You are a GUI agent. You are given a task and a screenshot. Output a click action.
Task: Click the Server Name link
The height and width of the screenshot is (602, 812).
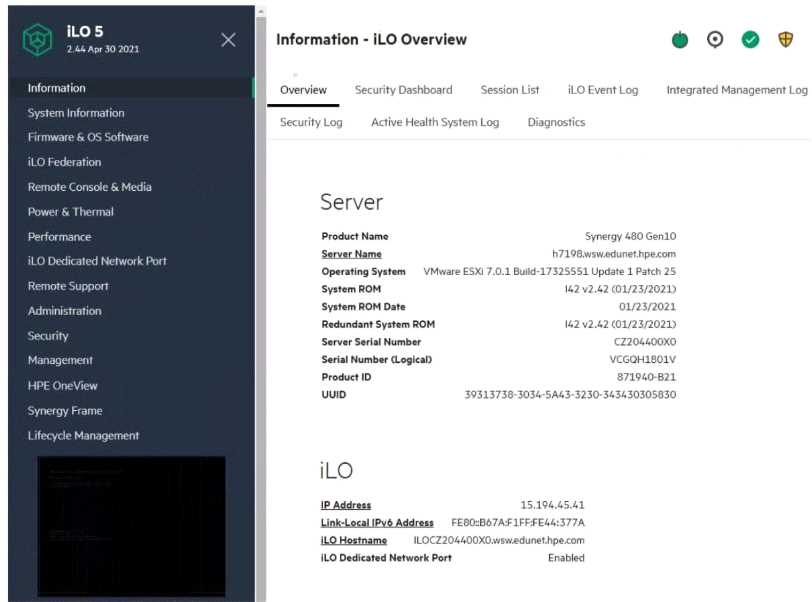point(351,254)
